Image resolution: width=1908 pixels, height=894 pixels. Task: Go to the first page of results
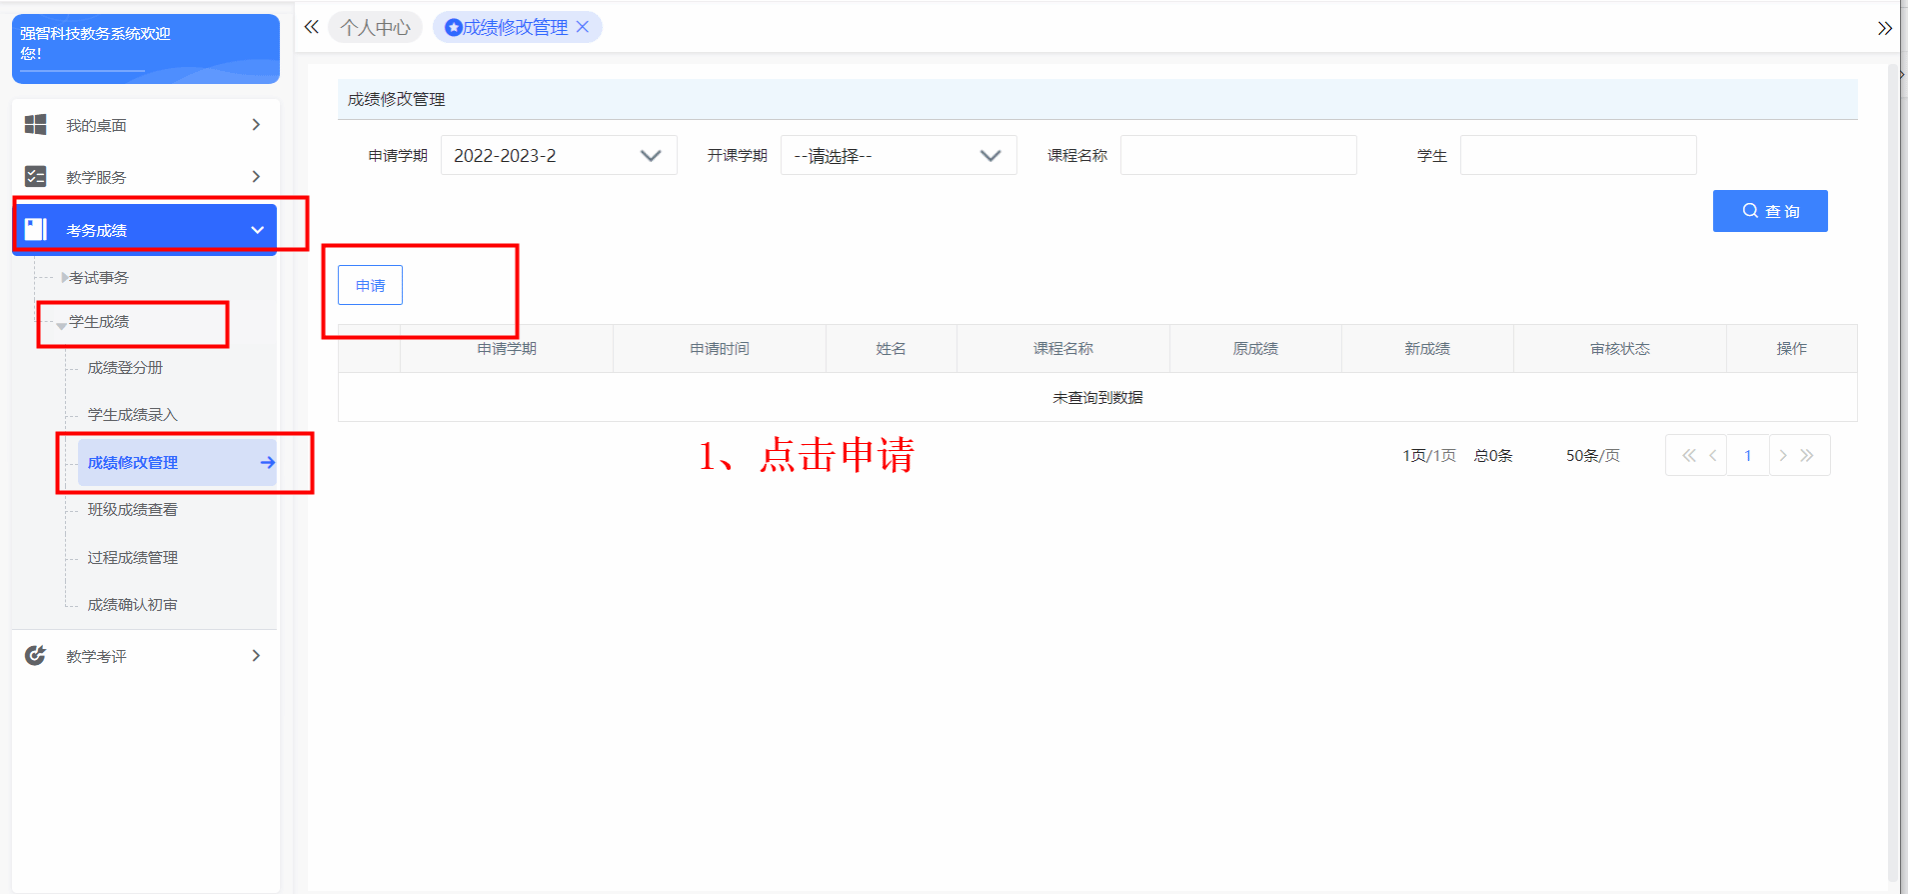1688,456
